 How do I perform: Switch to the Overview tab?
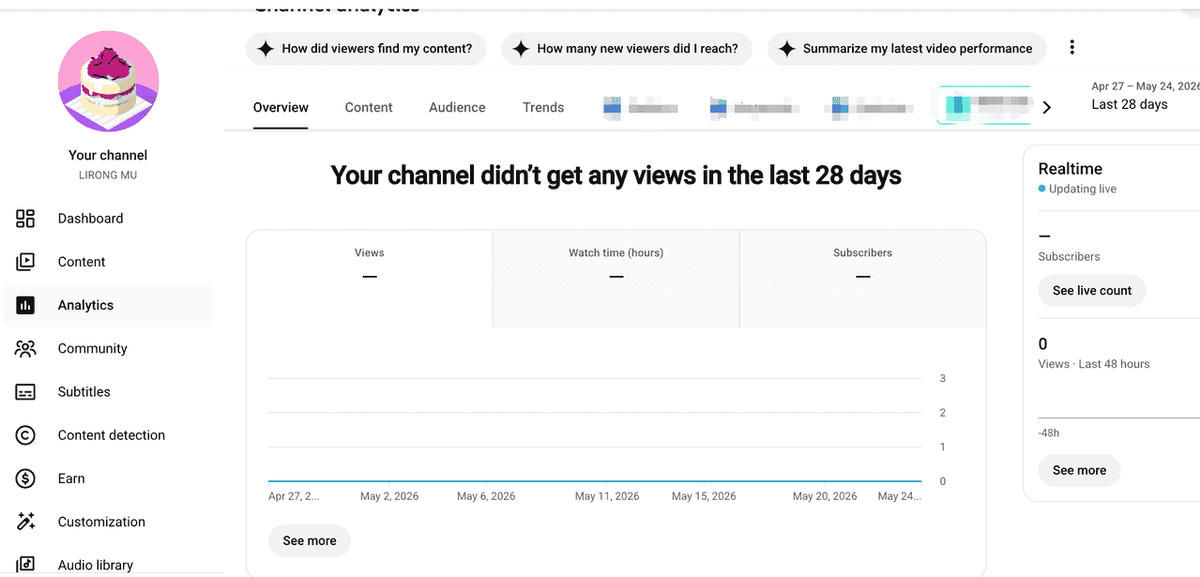click(281, 107)
